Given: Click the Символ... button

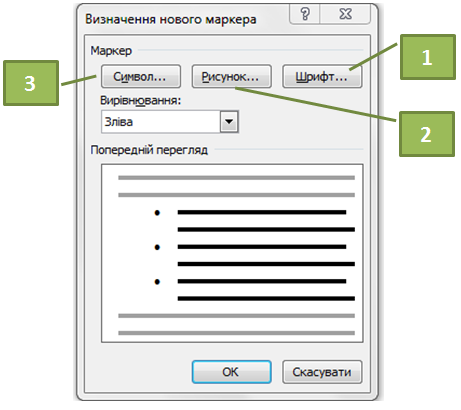Looking at the screenshot, I should (141, 77).
